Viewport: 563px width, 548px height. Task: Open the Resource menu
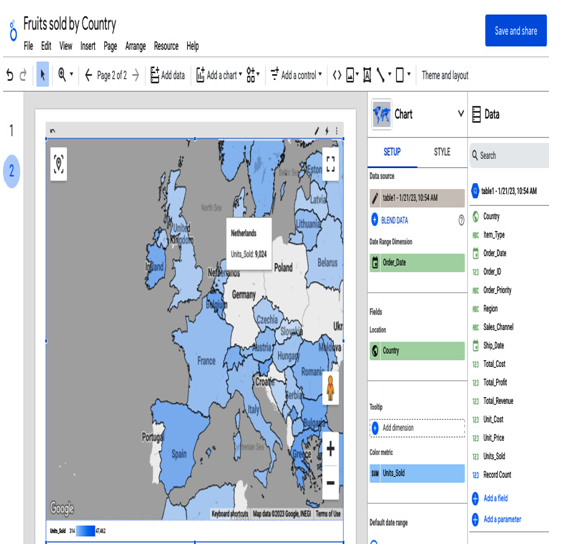tap(166, 46)
